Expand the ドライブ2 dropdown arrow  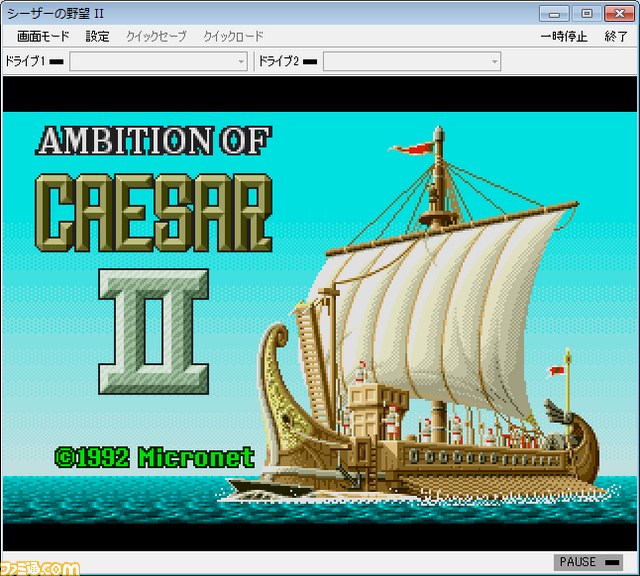click(495, 62)
